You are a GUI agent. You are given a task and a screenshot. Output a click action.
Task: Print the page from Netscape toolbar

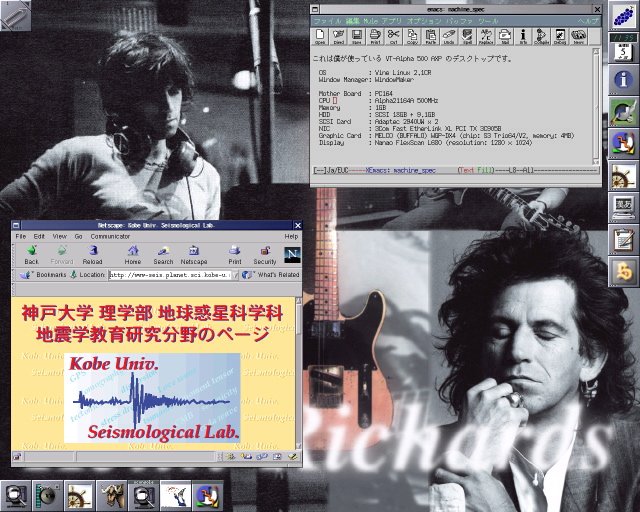pyautogui.click(x=235, y=255)
